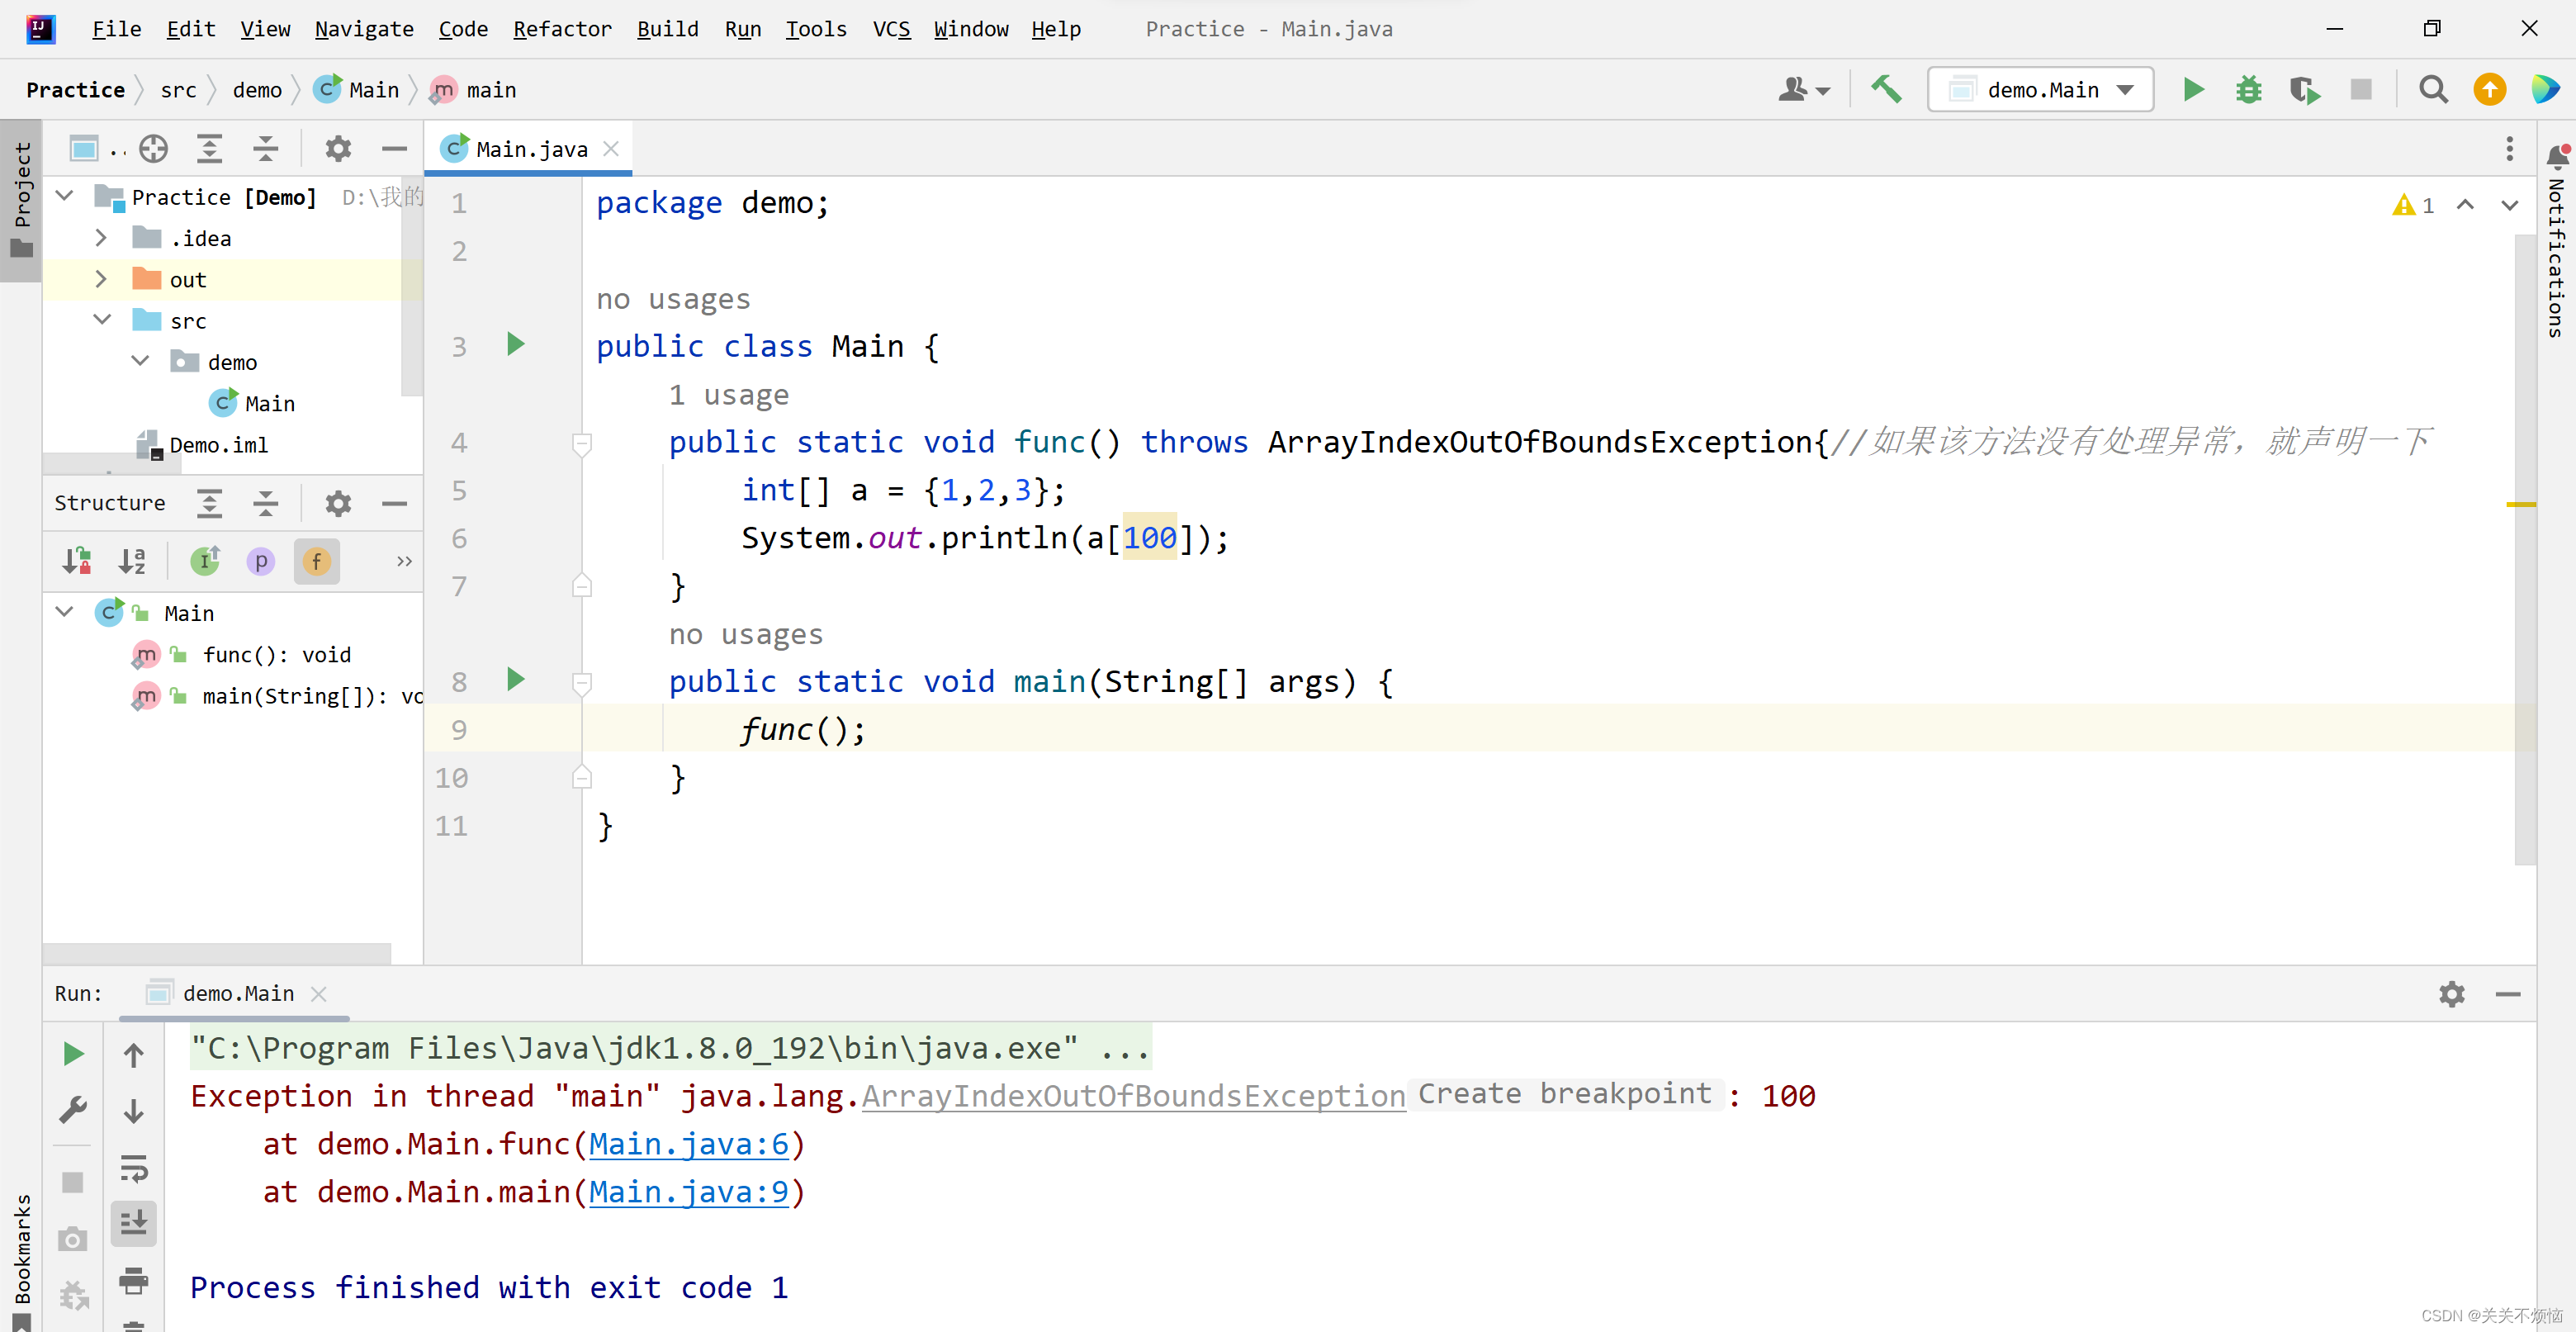2576x1332 pixels.
Task: Toggle Show Fields filter in Structure
Action: [316, 561]
